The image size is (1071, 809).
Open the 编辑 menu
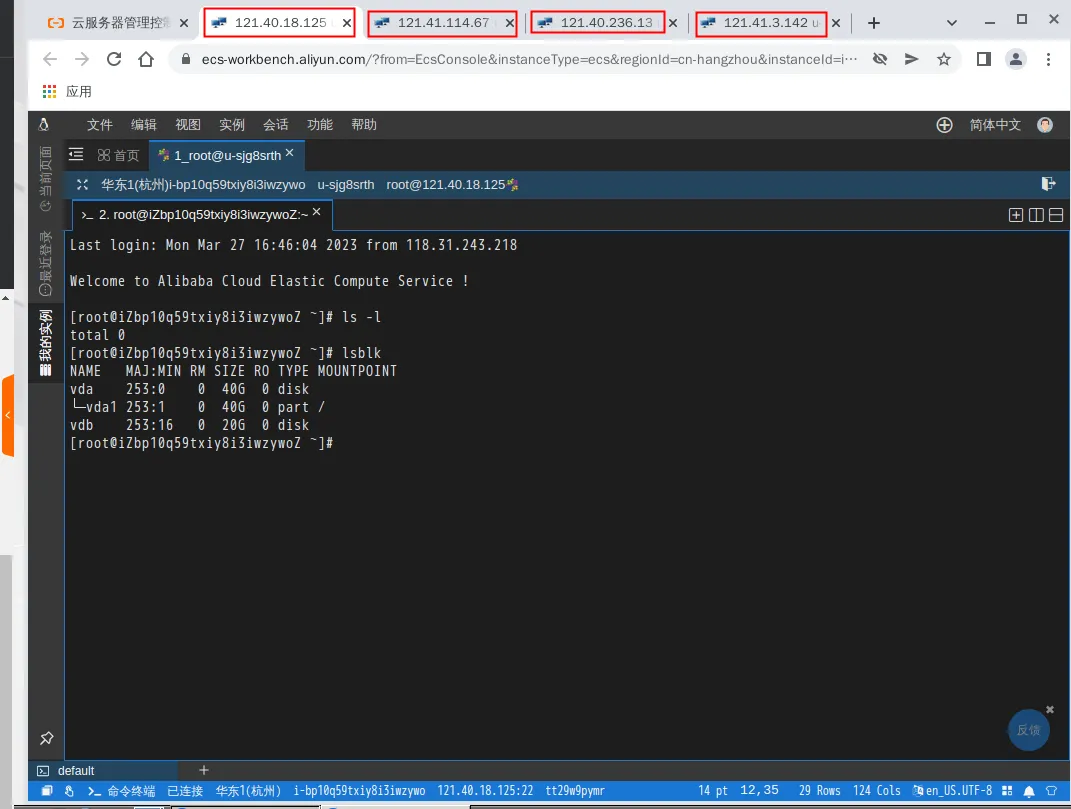point(143,124)
